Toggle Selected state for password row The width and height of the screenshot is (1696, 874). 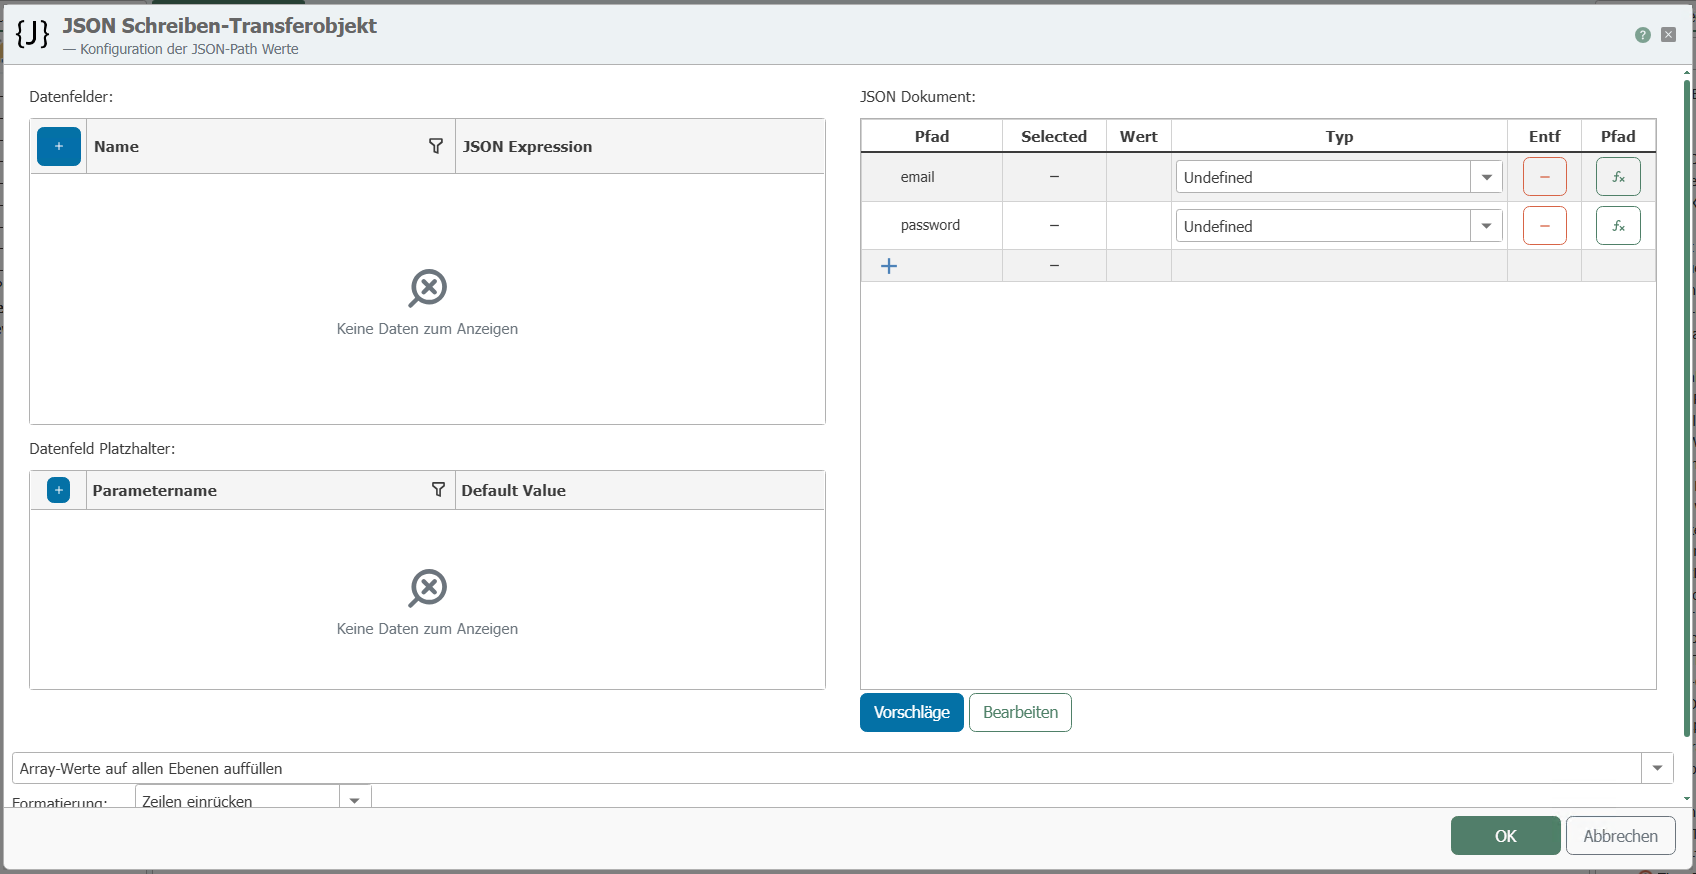[1054, 226]
